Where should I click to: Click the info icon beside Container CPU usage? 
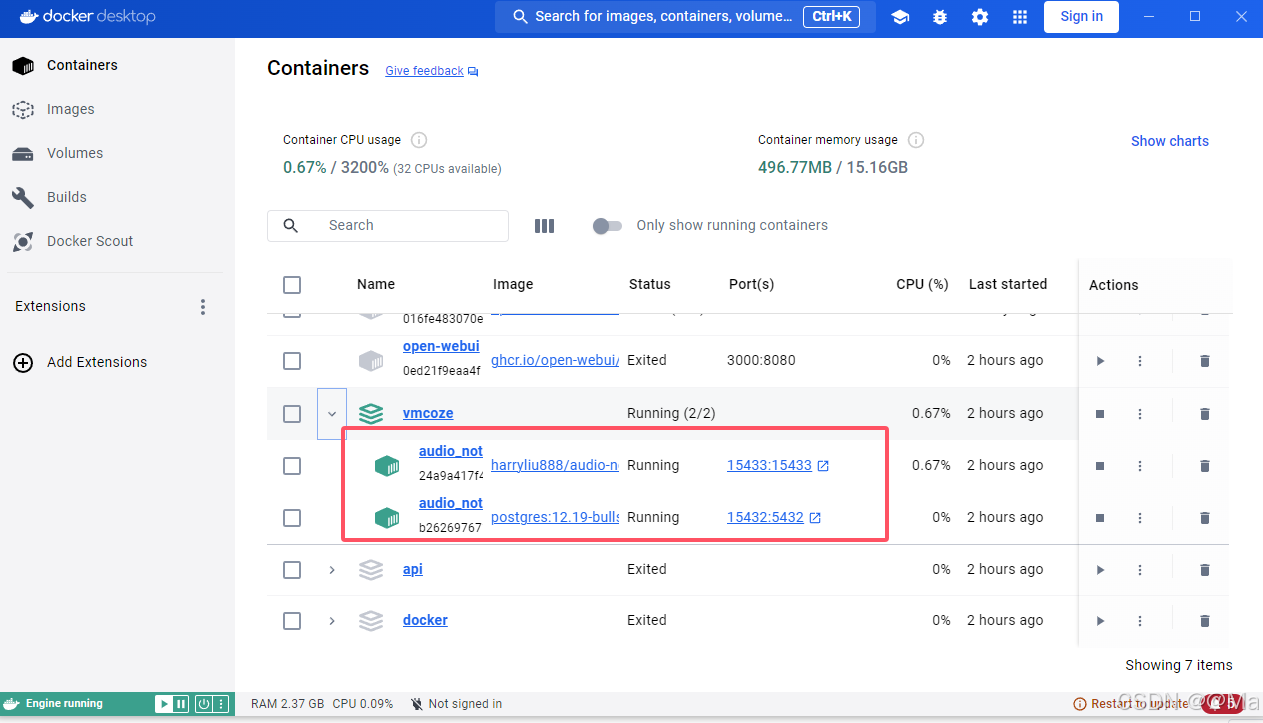[419, 140]
